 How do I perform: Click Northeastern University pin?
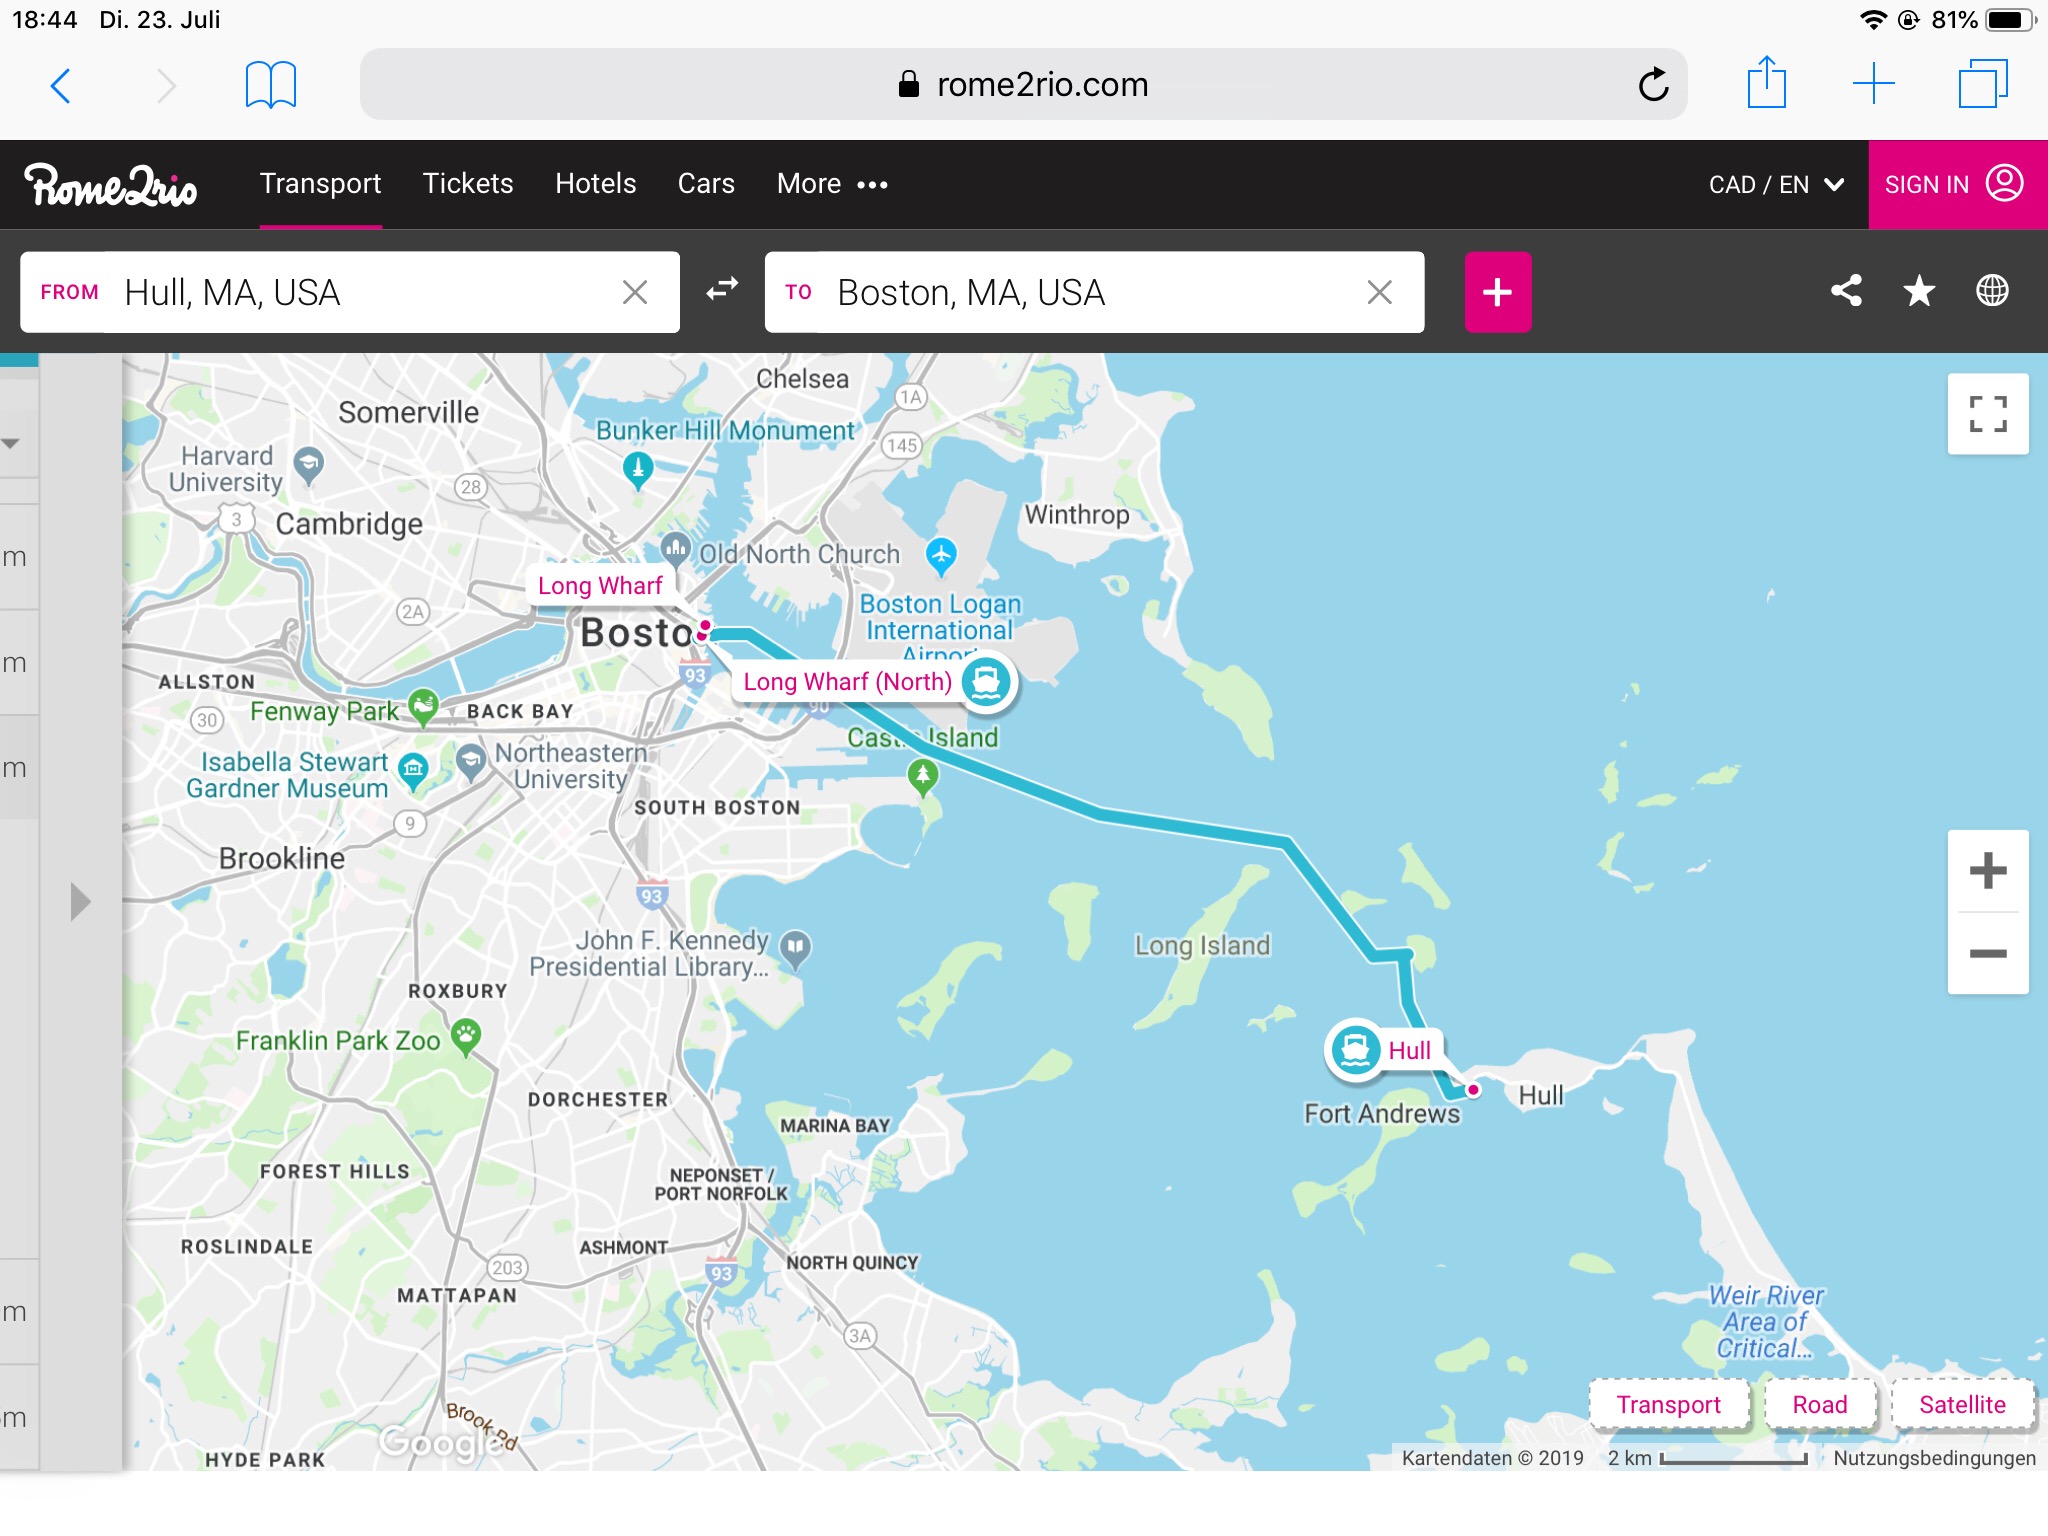click(471, 761)
